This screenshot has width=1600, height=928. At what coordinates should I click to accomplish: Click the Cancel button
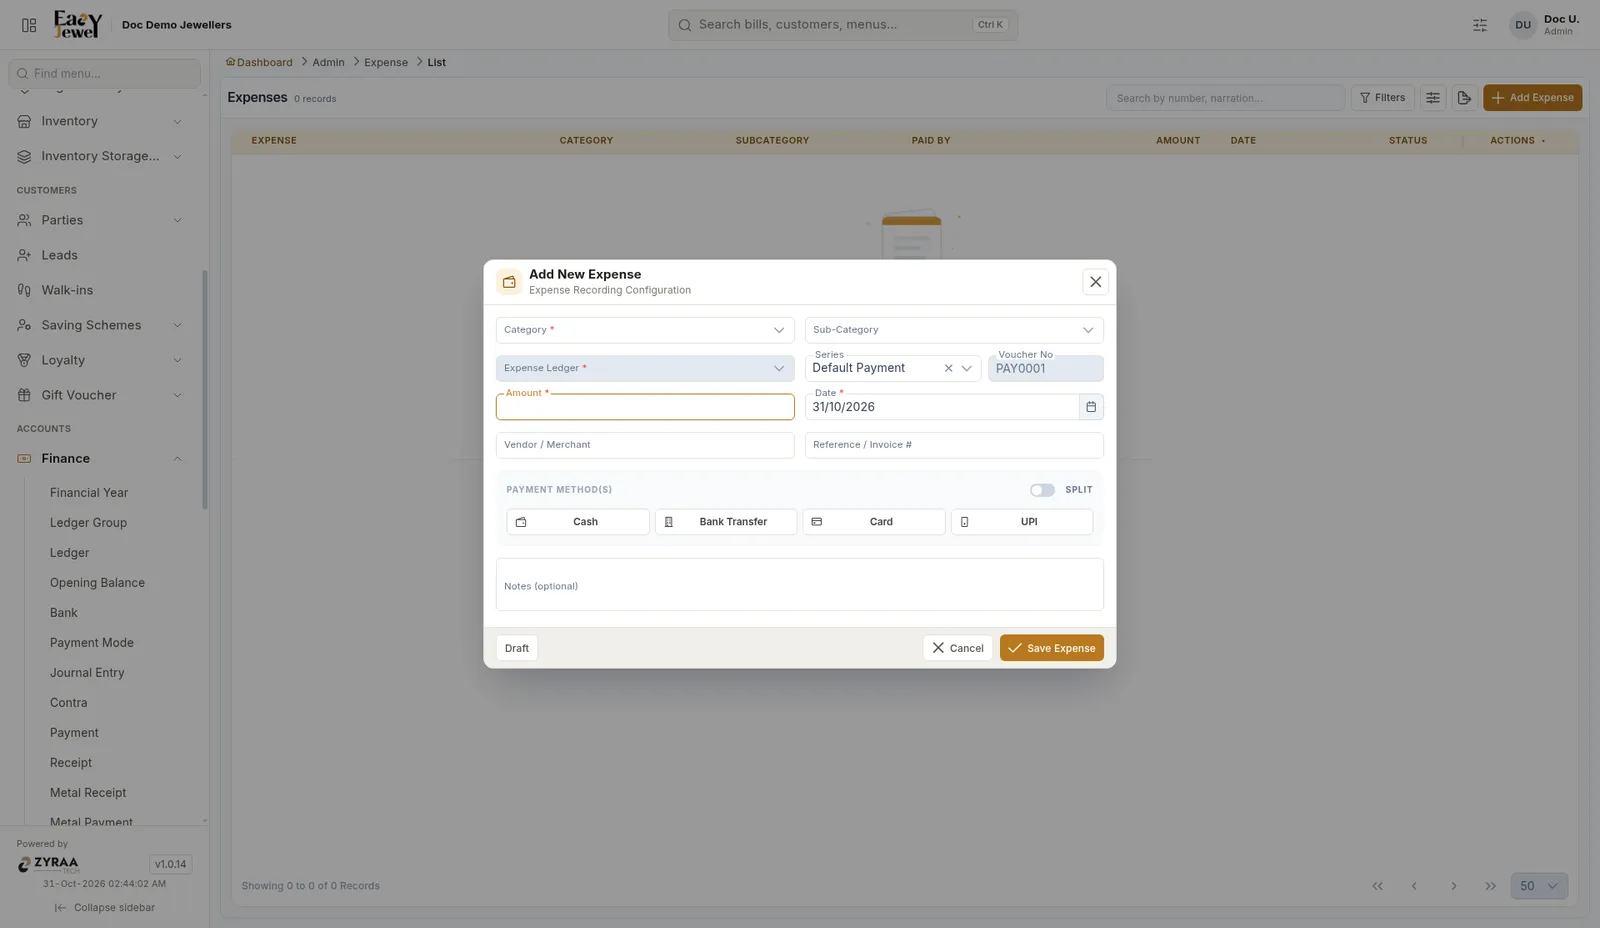tap(958, 648)
